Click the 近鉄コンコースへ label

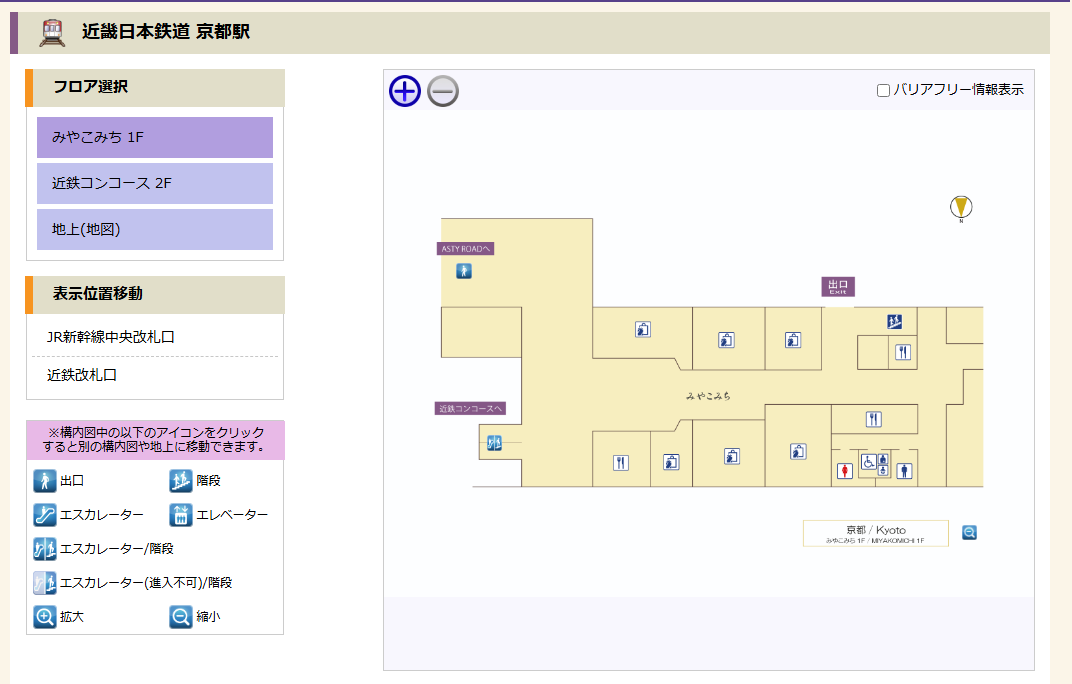pyautogui.click(x=470, y=408)
